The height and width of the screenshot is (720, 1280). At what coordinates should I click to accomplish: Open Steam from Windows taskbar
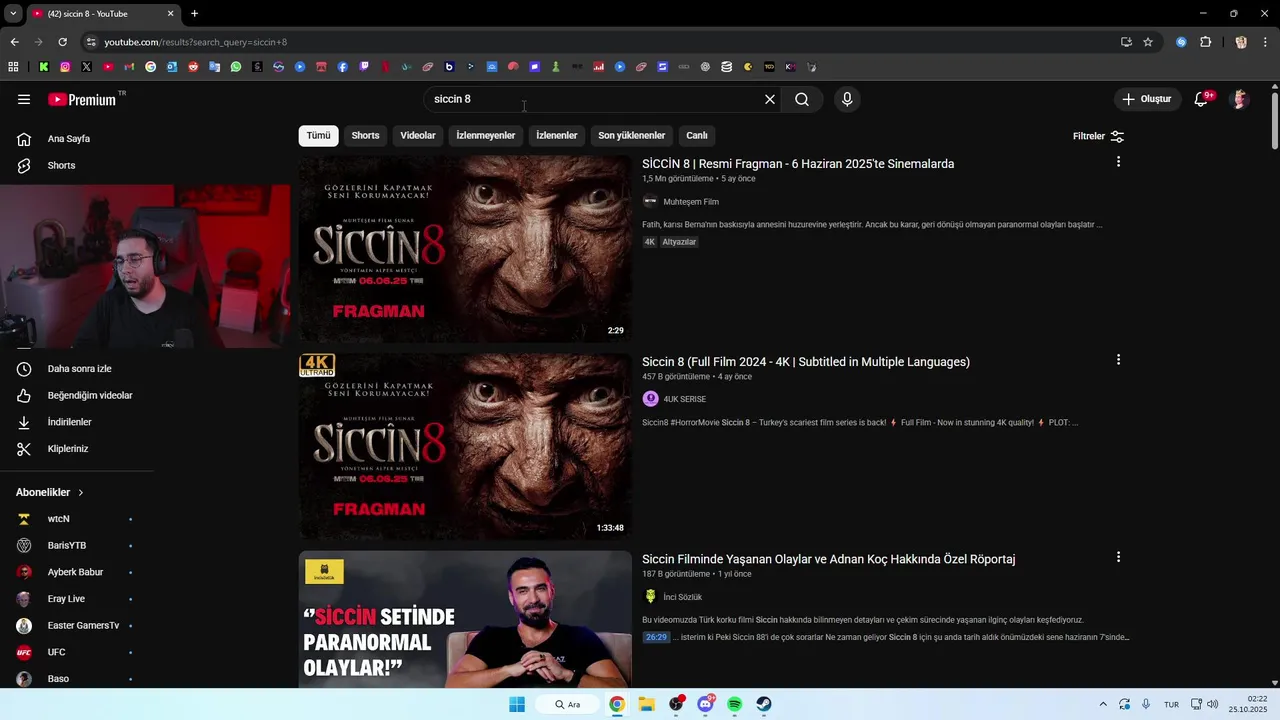pyautogui.click(x=764, y=704)
